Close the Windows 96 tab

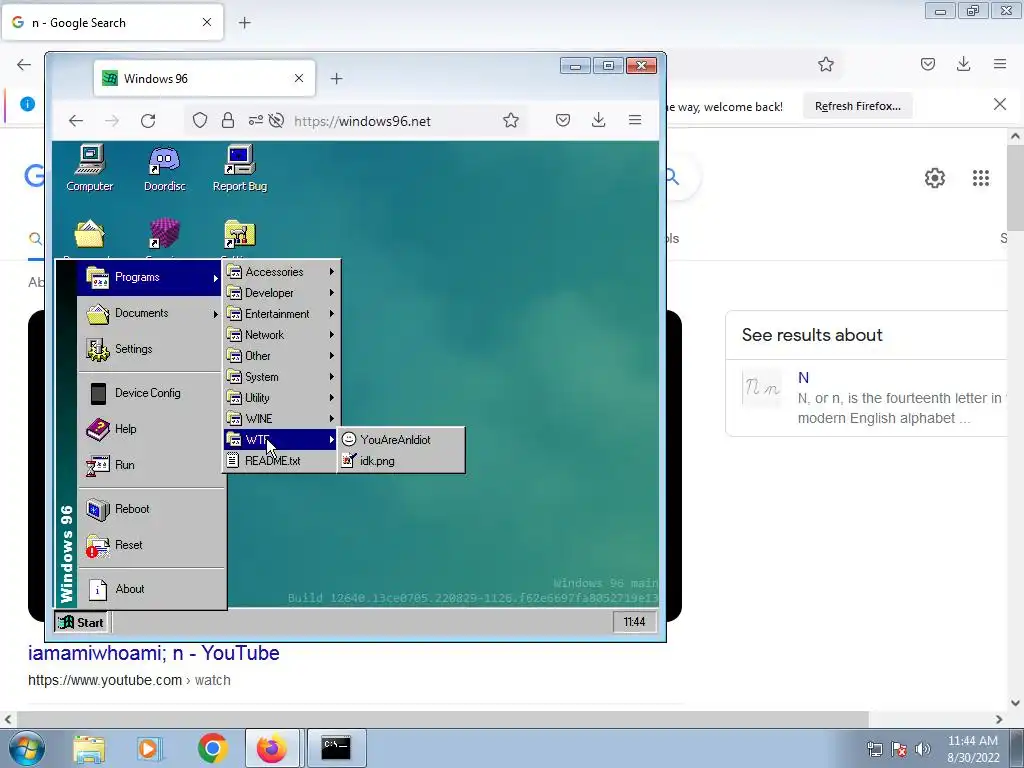tap(298, 78)
